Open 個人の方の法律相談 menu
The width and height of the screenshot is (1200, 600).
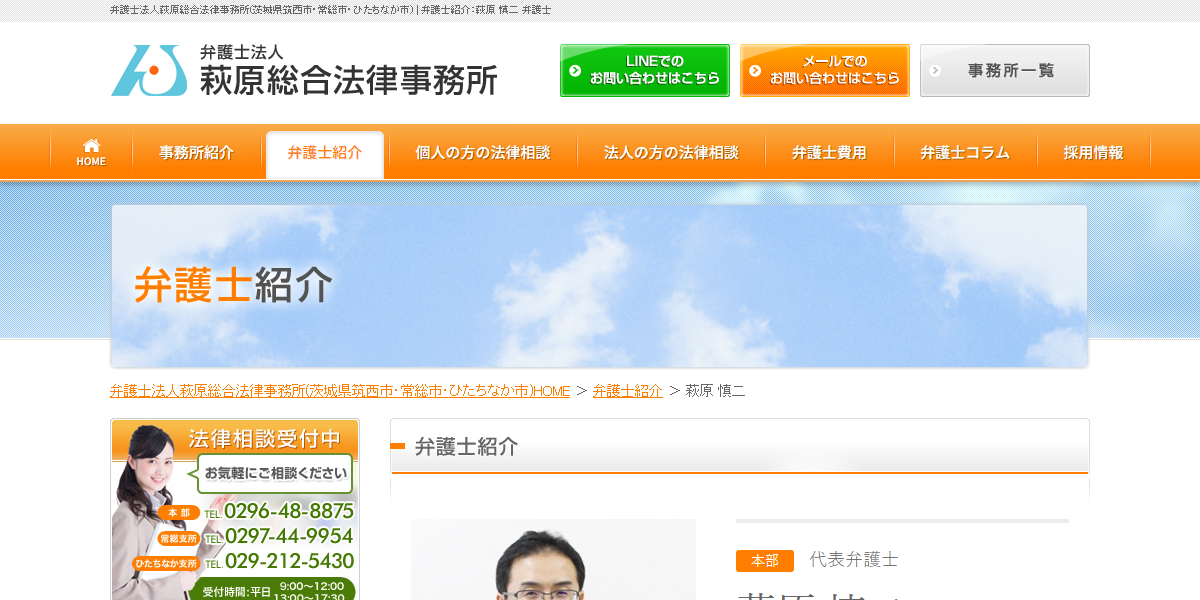[482, 153]
